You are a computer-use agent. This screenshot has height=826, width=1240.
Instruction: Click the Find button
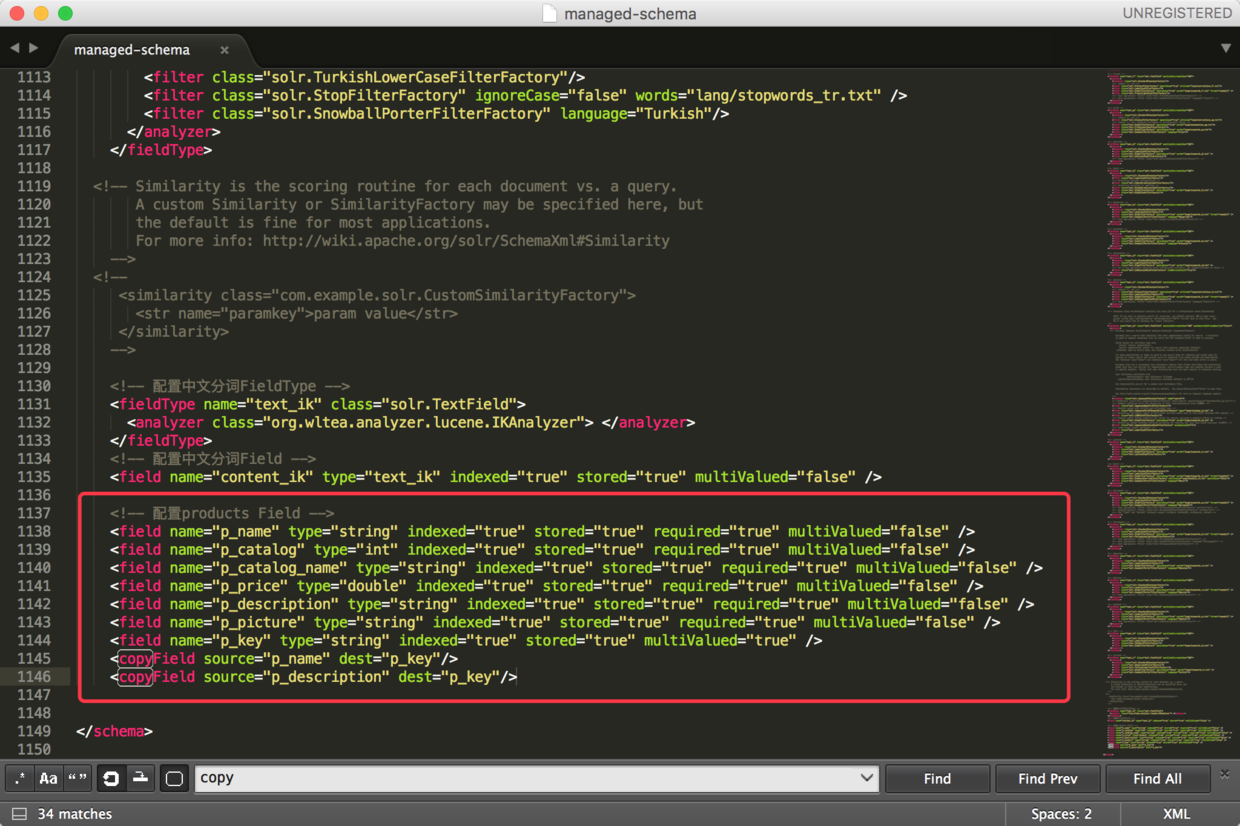pyautogui.click(x=937, y=778)
